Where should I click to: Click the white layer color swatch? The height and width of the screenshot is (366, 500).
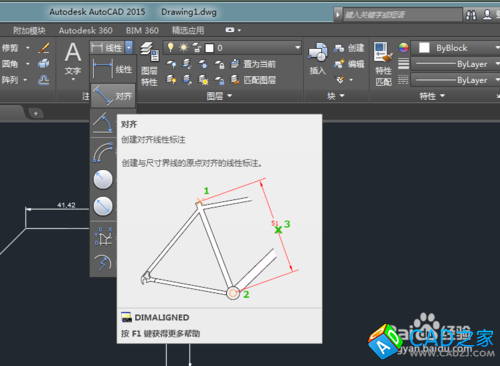coord(209,48)
